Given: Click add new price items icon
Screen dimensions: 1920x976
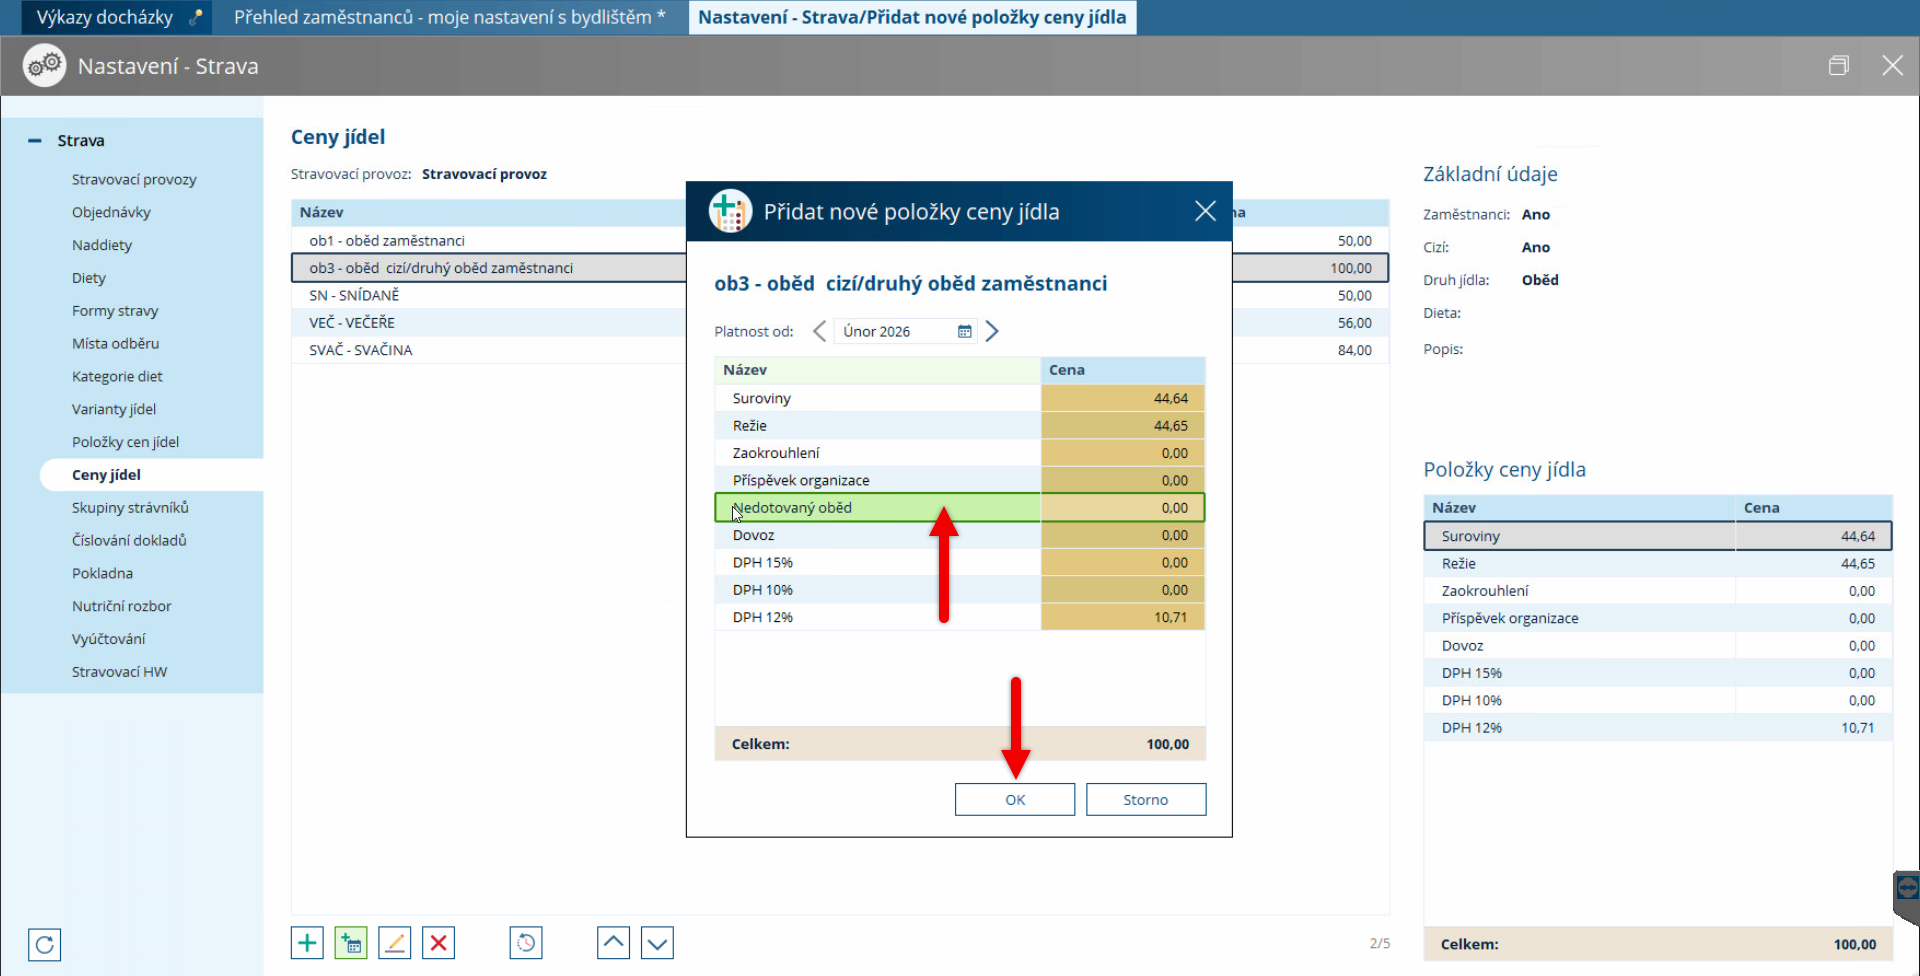Looking at the screenshot, I should point(351,943).
